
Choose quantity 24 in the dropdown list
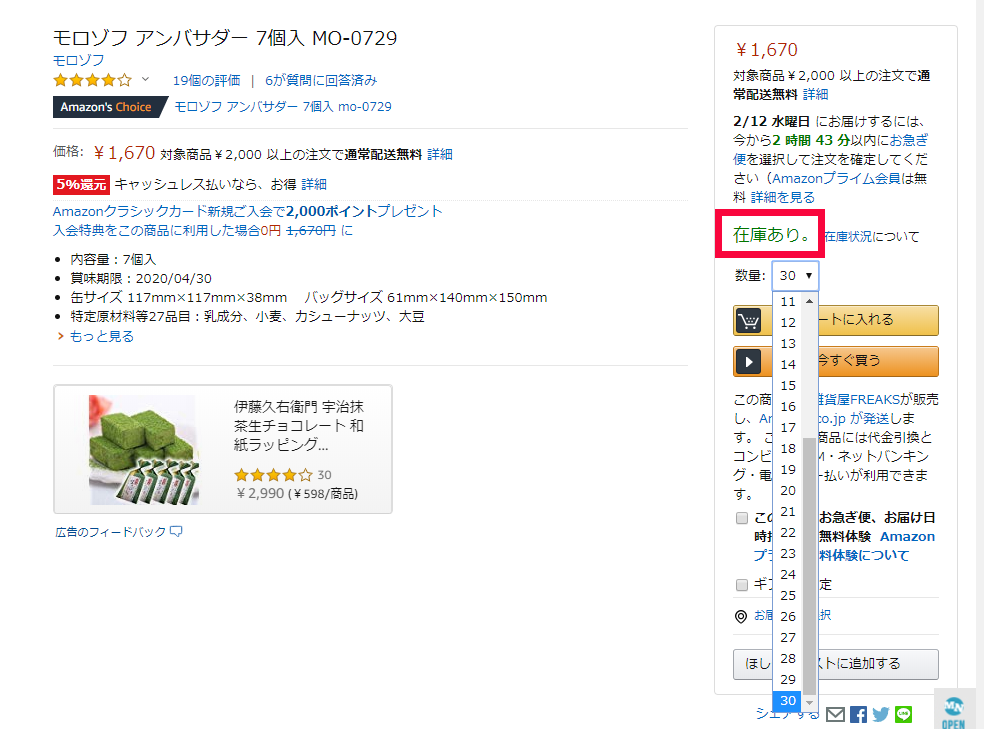(788, 574)
